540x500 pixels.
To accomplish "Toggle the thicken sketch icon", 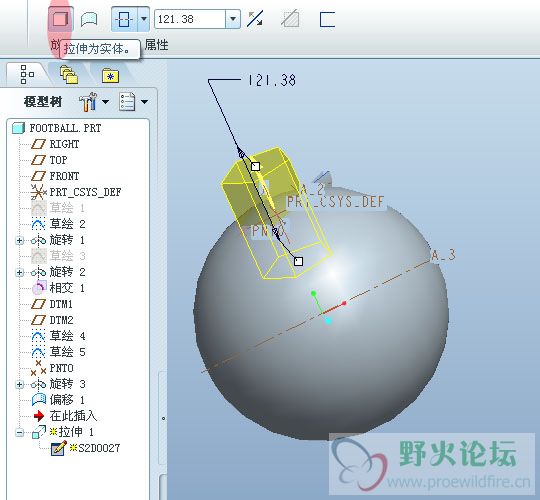I will coord(327,19).
